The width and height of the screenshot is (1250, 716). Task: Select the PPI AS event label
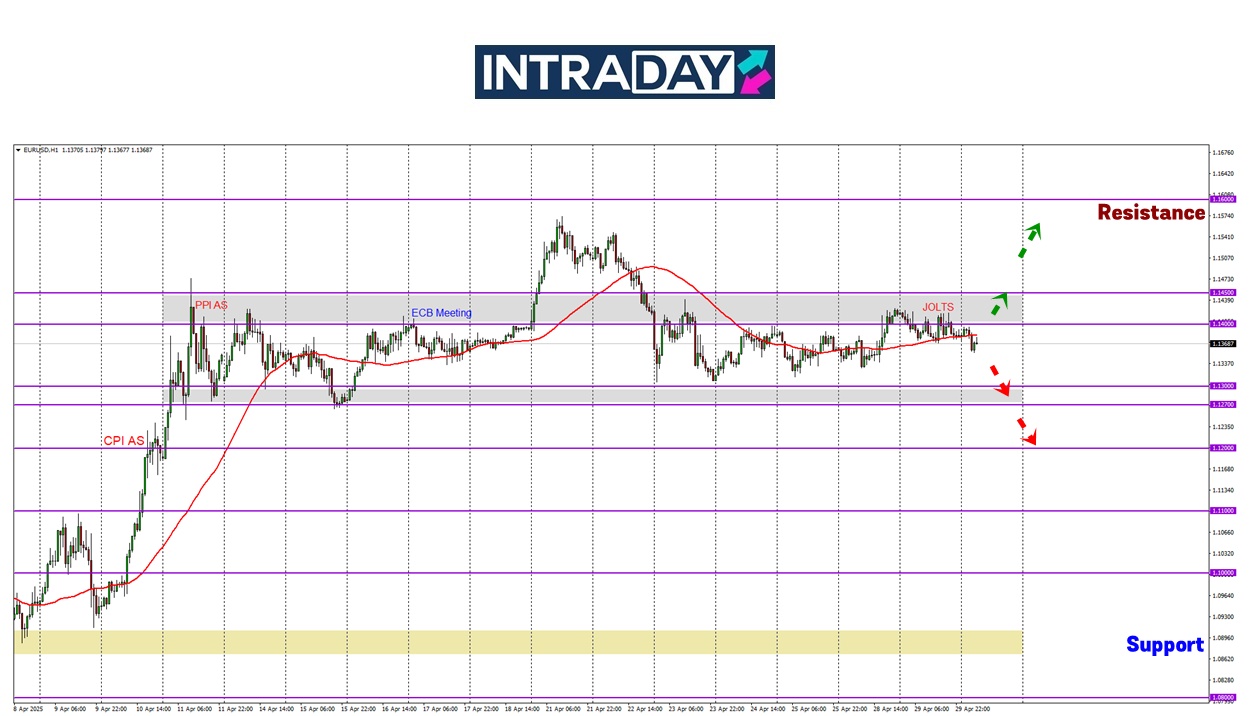point(211,305)
